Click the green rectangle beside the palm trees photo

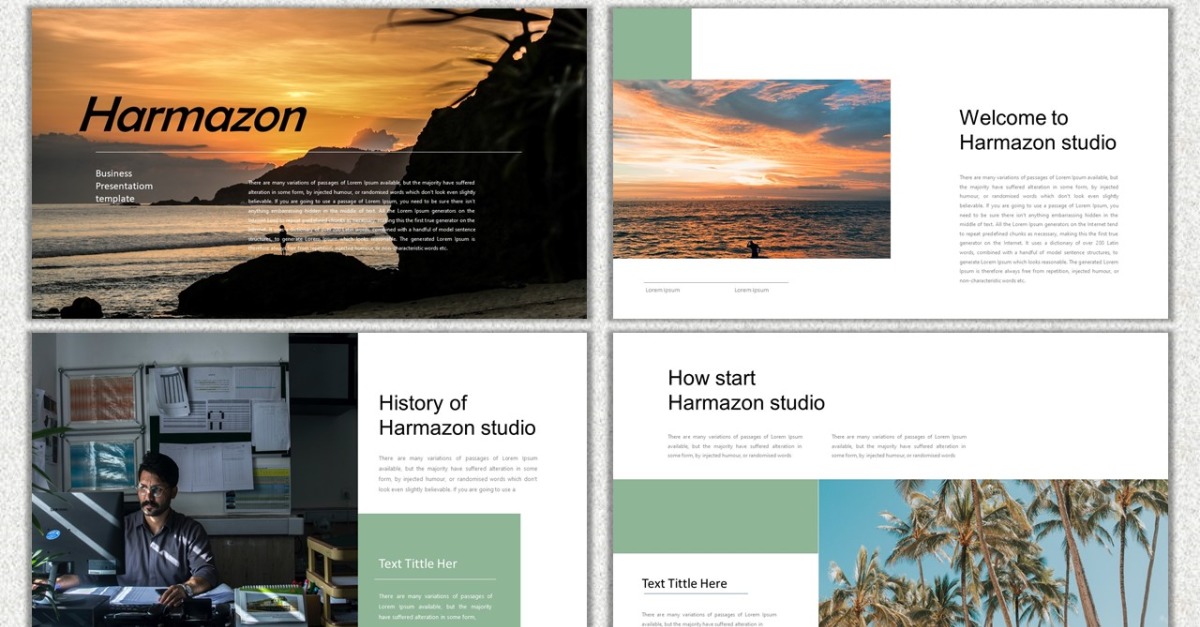(x=715, y=516)
